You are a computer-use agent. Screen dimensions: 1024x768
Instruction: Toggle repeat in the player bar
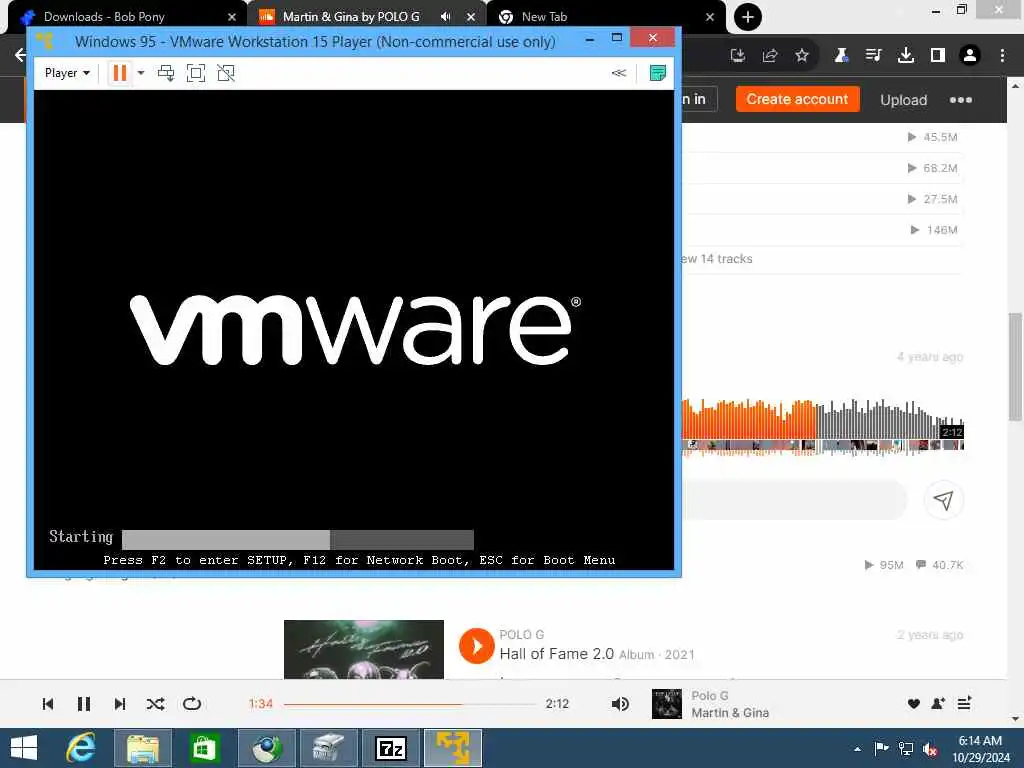[192, 704]
